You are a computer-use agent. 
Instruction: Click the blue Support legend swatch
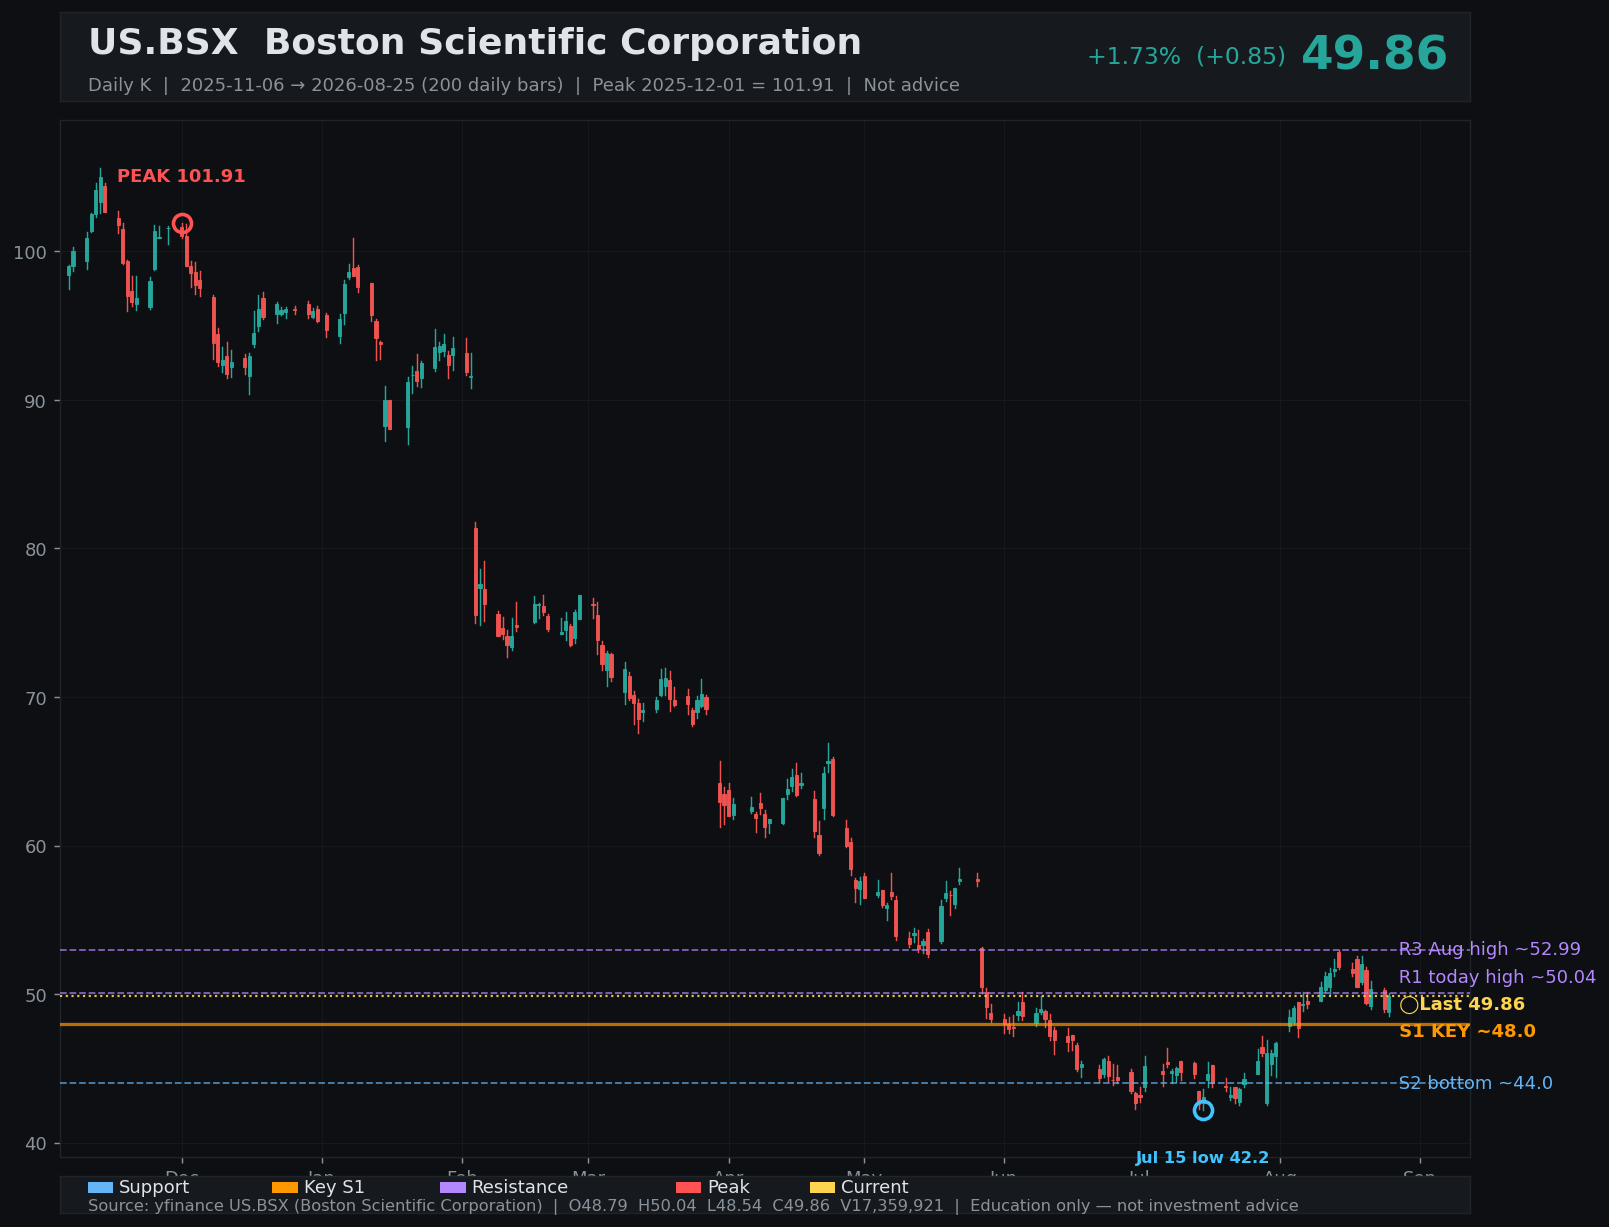tap(100, 1187)
